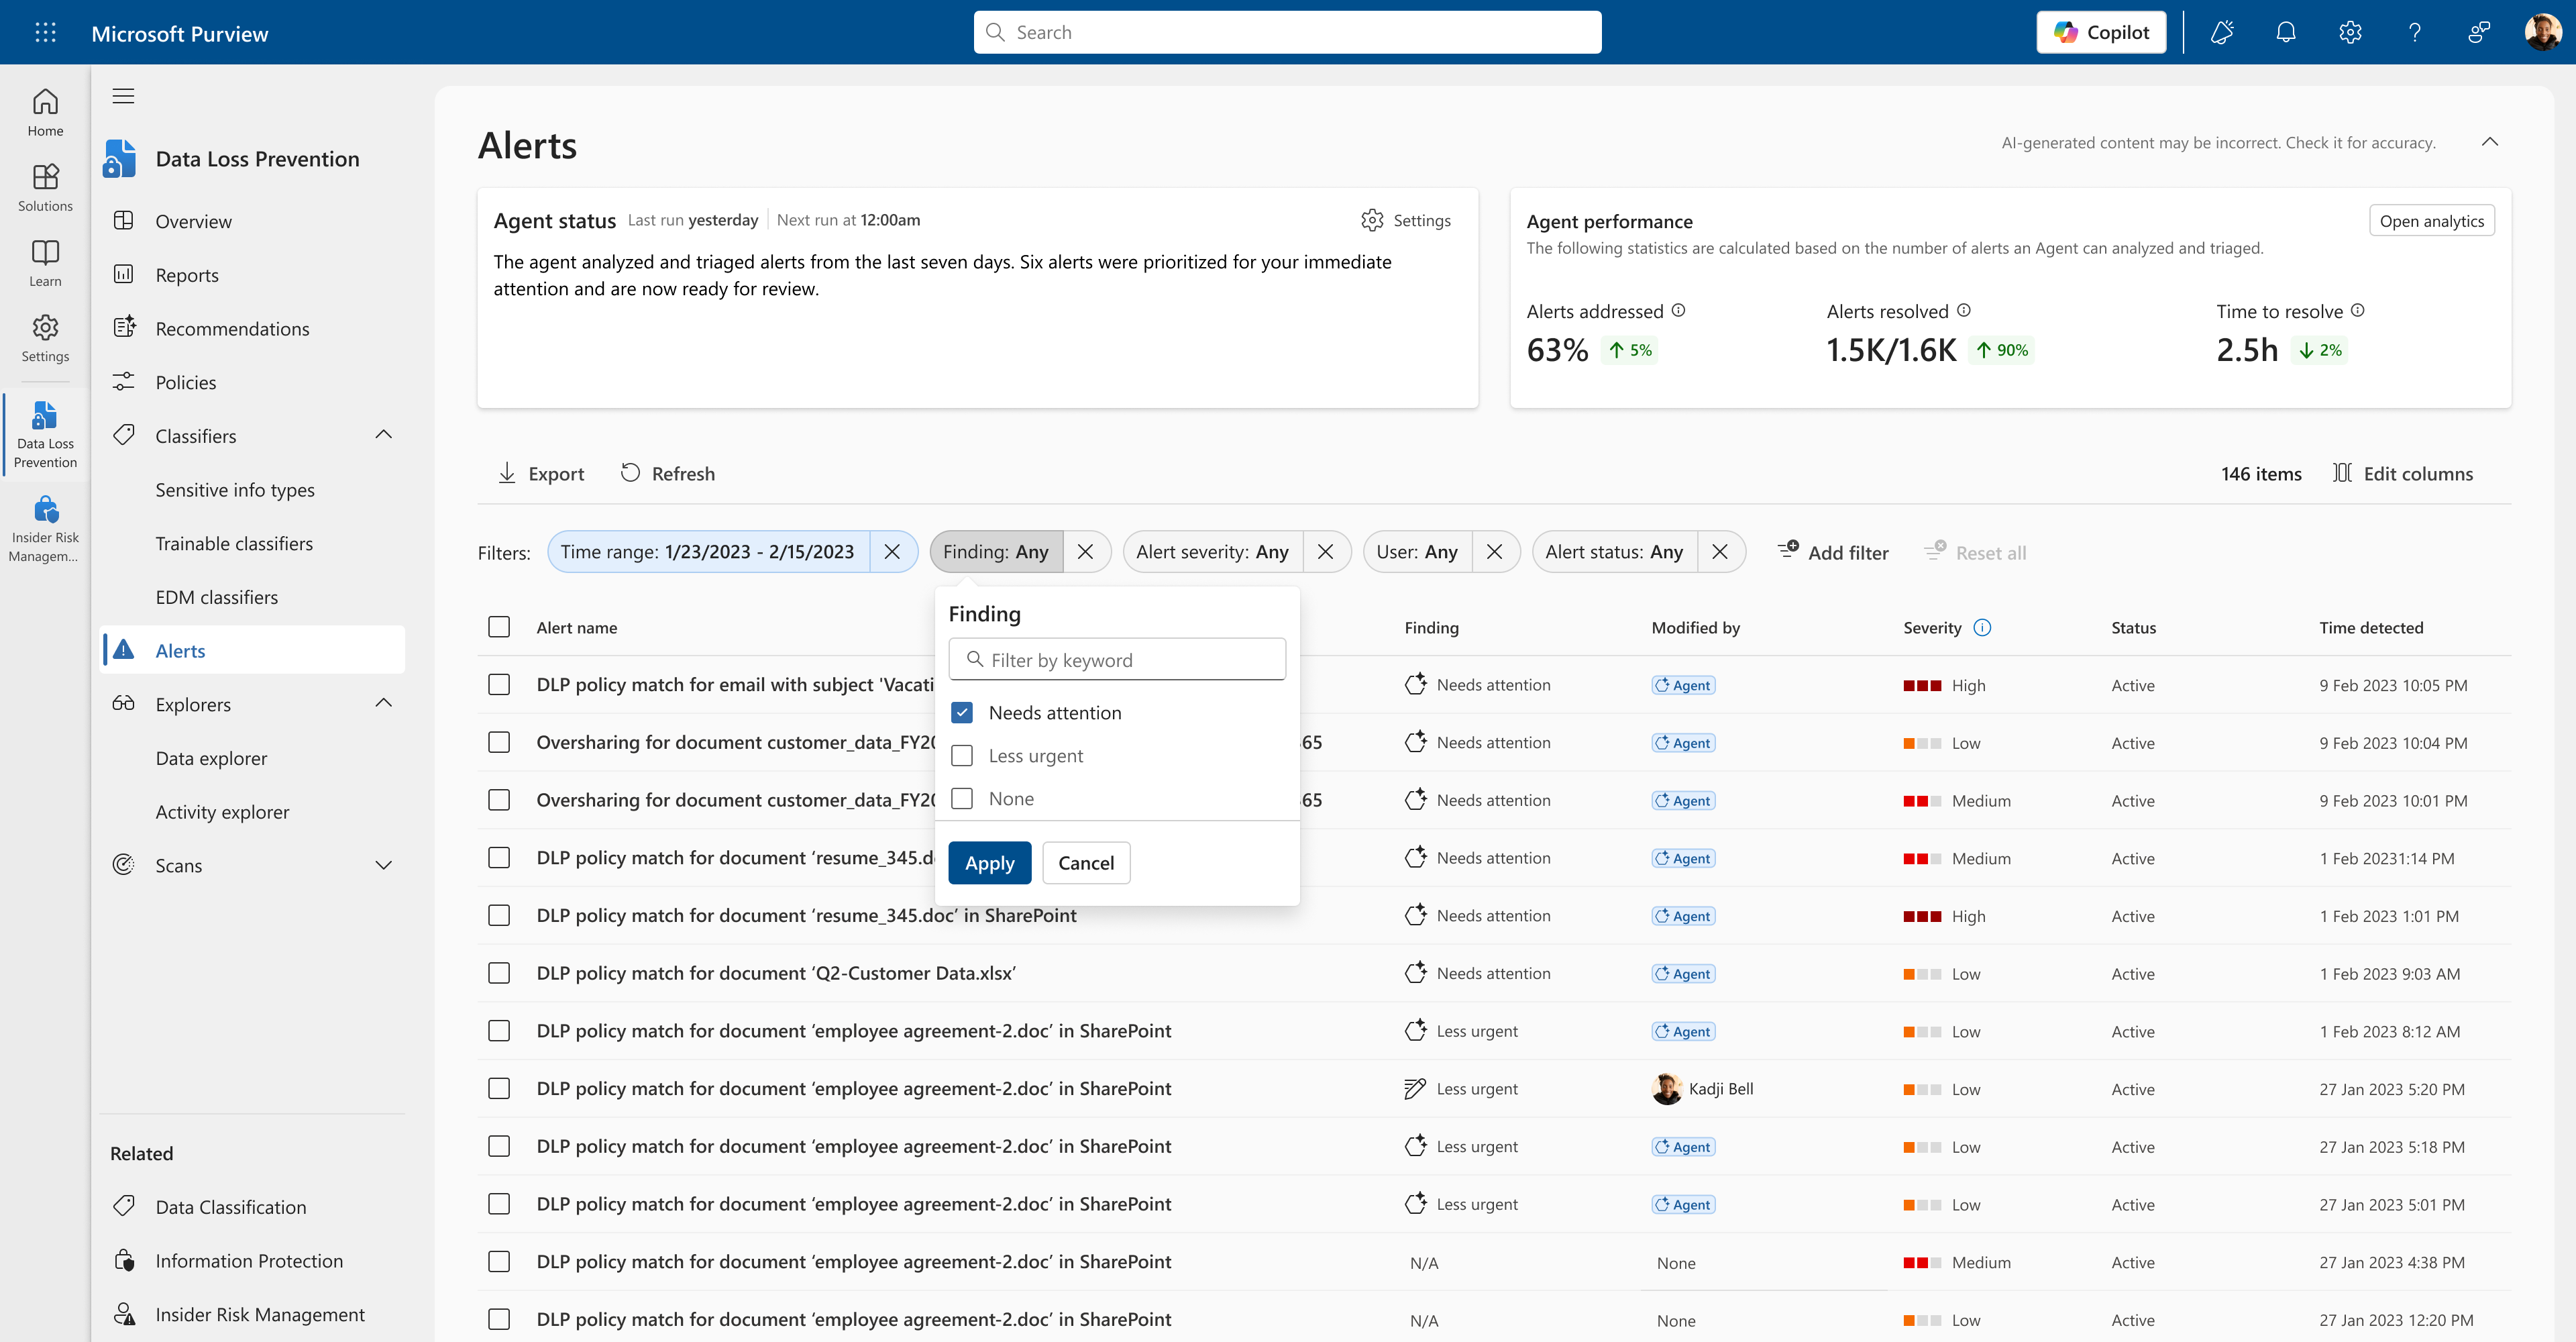Open the help question mark icon
This screenshot has width=2576, height=1342.
[2414, 32]
